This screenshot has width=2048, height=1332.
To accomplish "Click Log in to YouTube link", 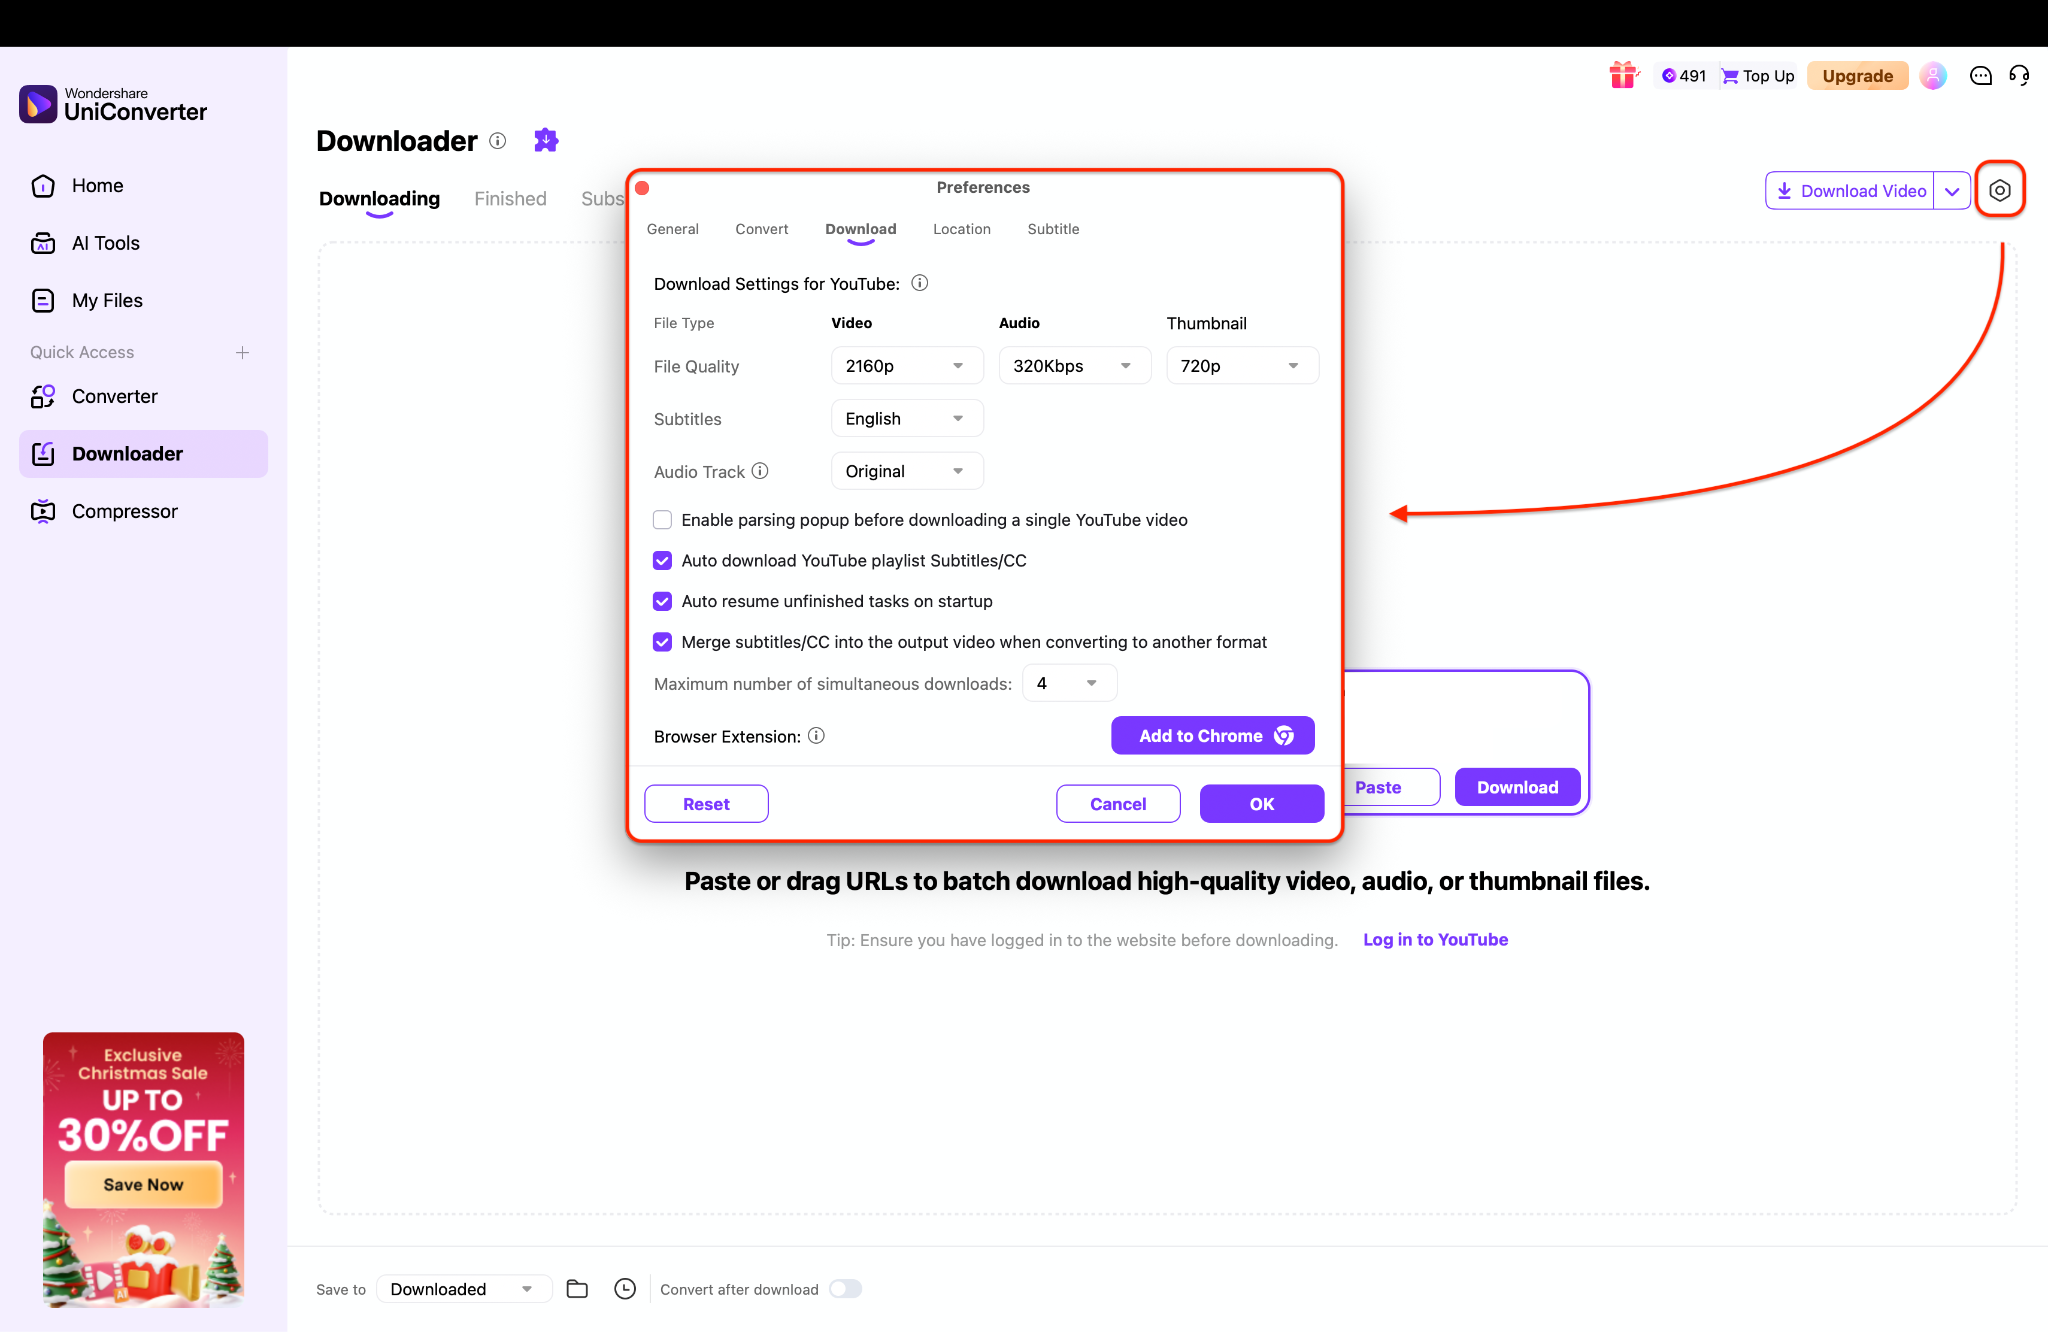I will (x=1435, y=940).
